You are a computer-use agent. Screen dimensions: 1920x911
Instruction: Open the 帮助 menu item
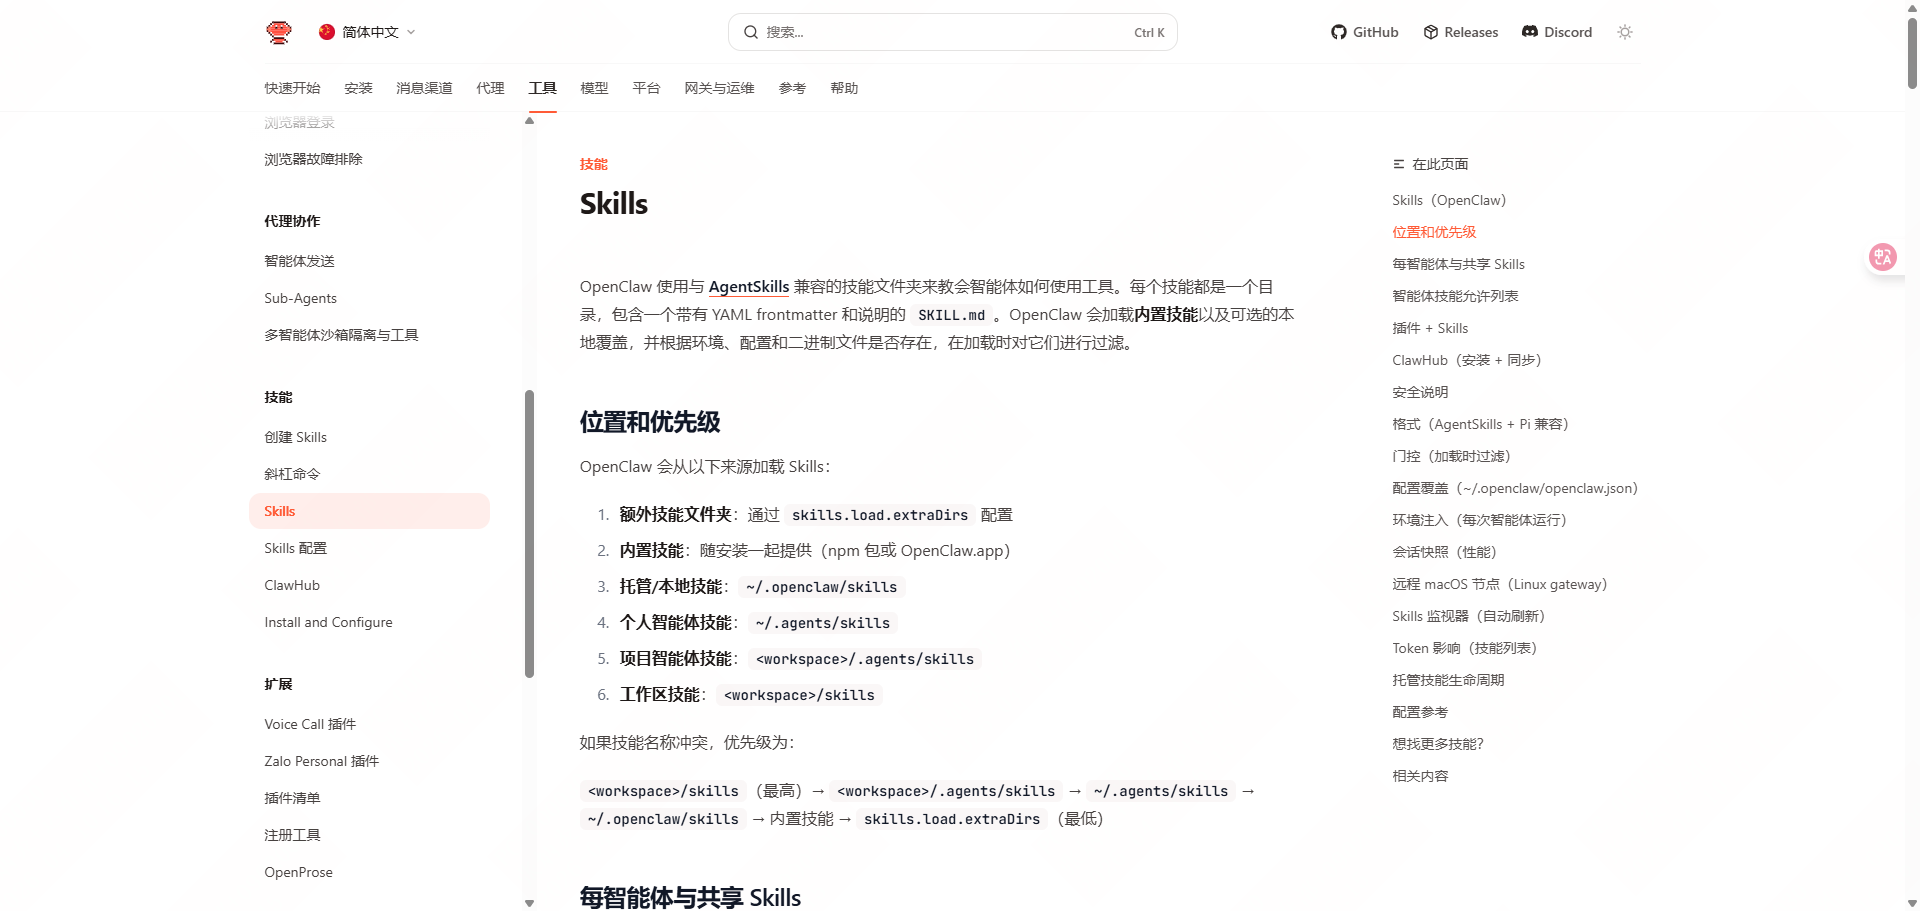(x=844, y=88)
